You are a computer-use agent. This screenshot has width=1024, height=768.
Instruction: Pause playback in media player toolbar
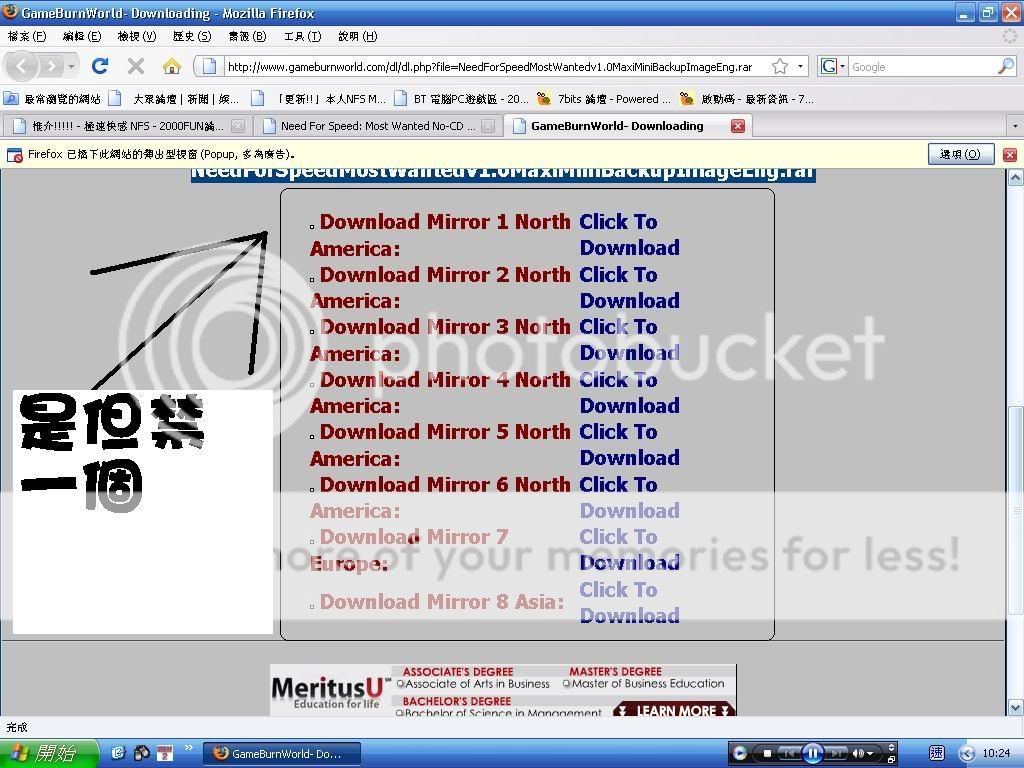(x=812, y=753)
